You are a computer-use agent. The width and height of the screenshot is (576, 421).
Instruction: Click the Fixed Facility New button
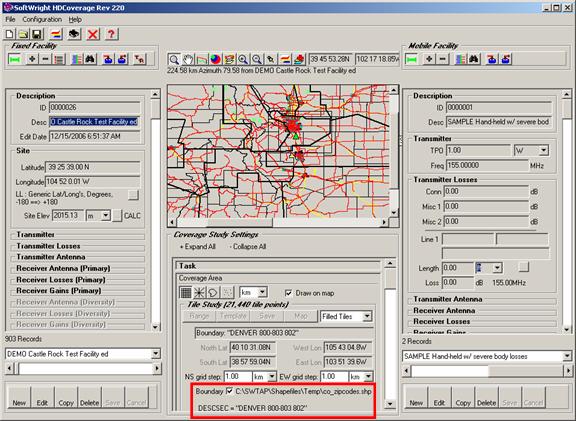pyautogui.click(x=19, y=397)
